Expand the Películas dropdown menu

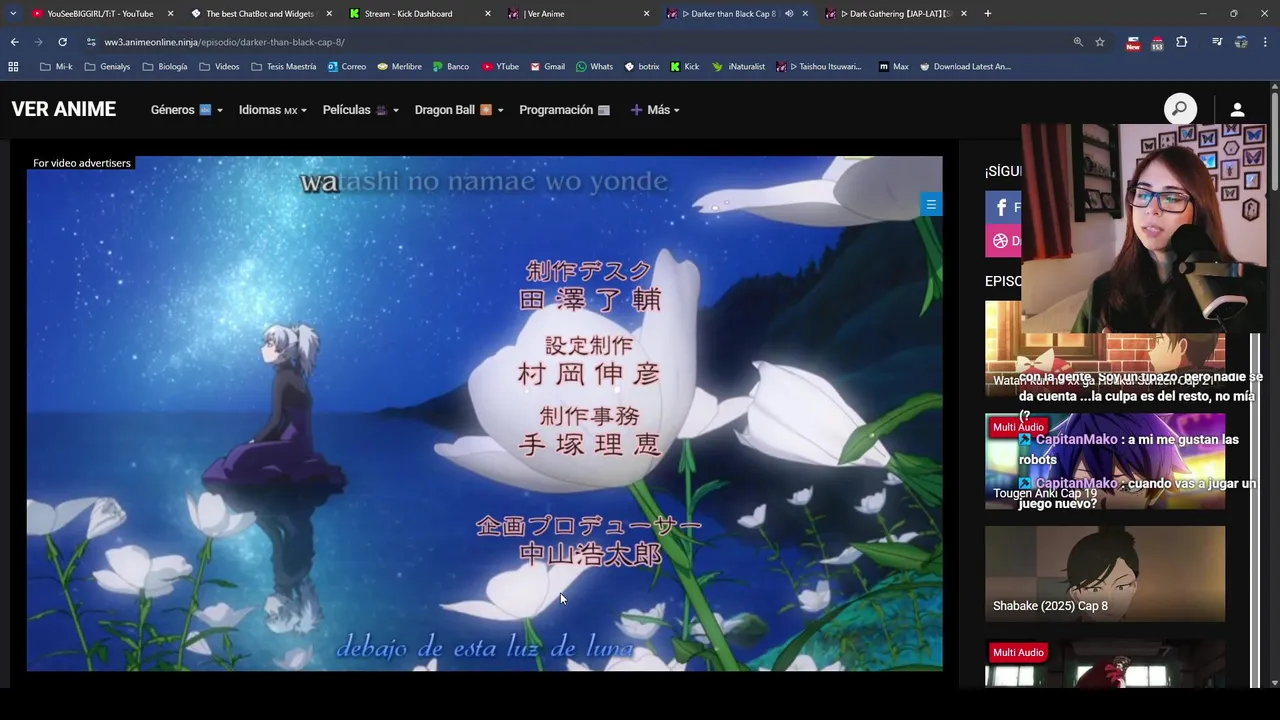(x=361, y=110)
